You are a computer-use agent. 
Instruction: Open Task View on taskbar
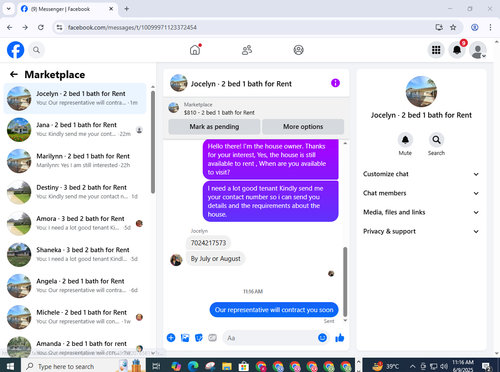156,366
